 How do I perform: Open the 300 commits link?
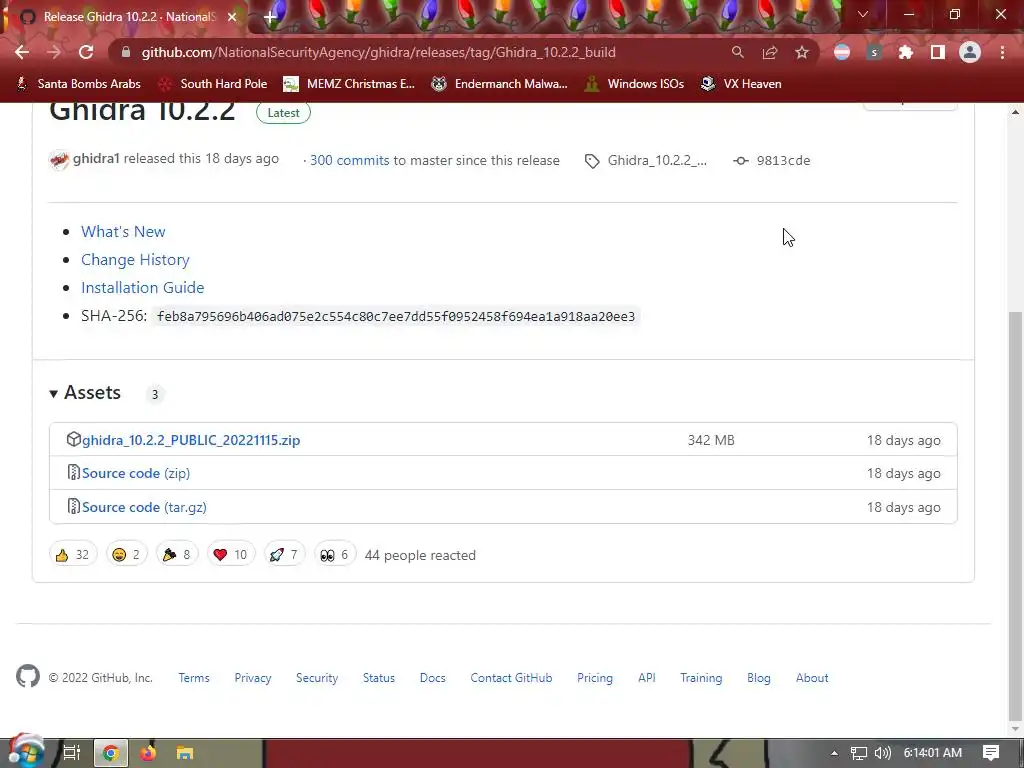coord(349,161)
